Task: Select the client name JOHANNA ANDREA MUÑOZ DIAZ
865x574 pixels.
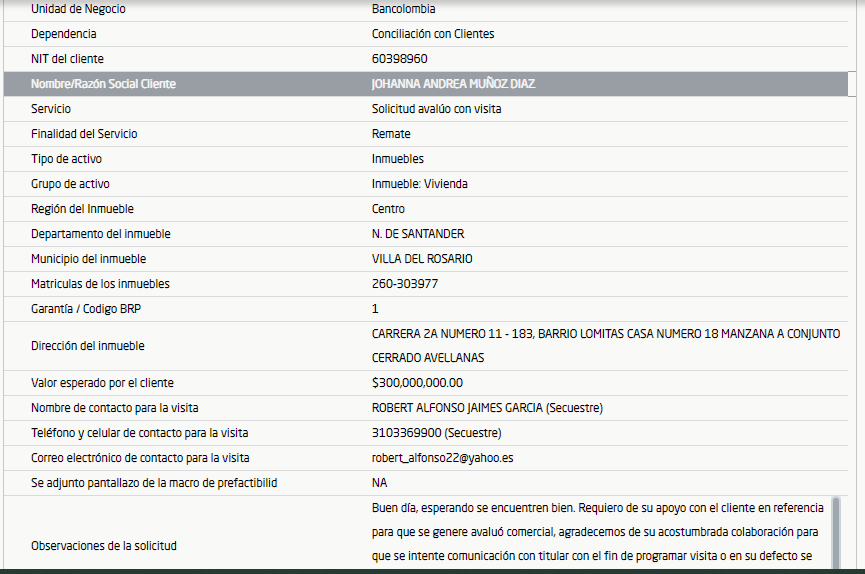Action: tap(453, 84)
